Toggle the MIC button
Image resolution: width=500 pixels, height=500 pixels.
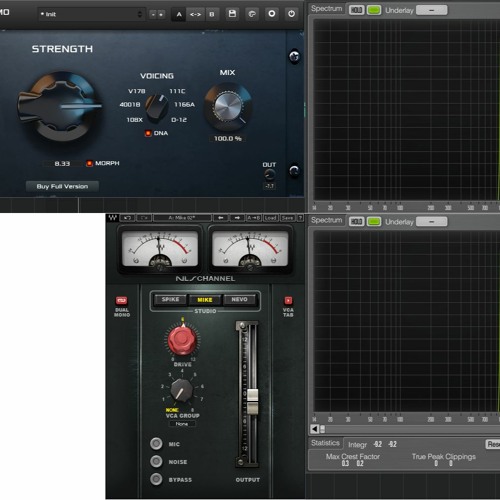[x=156, y=444]
